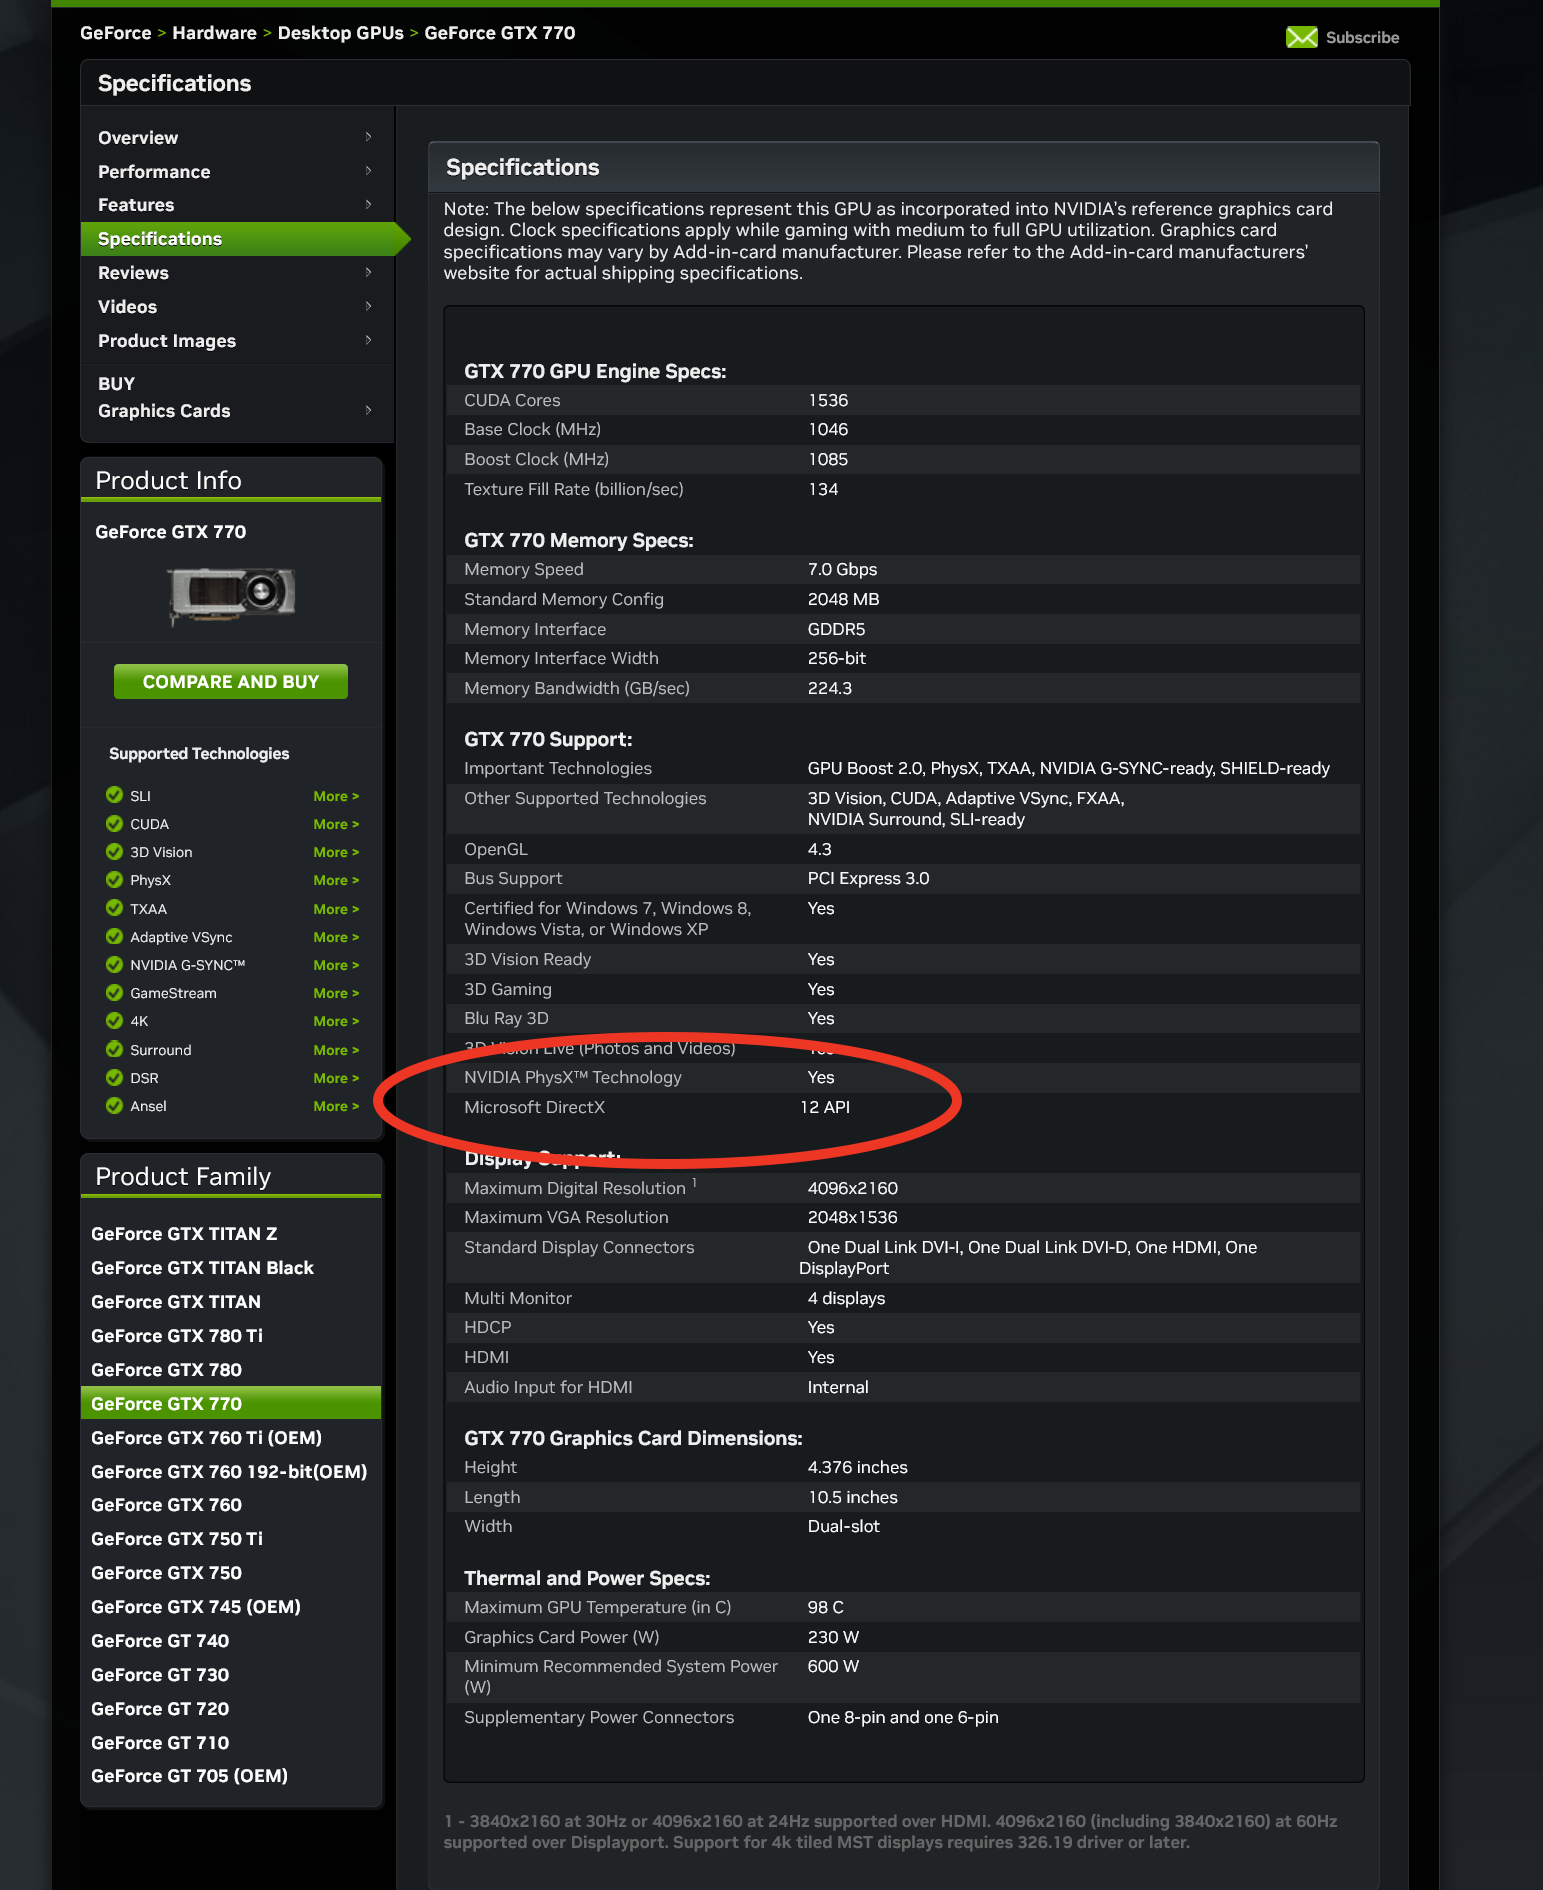Open GeForce GT 710 product page
Screen dimensions: 1543x1890
[x=160, y=1743]
